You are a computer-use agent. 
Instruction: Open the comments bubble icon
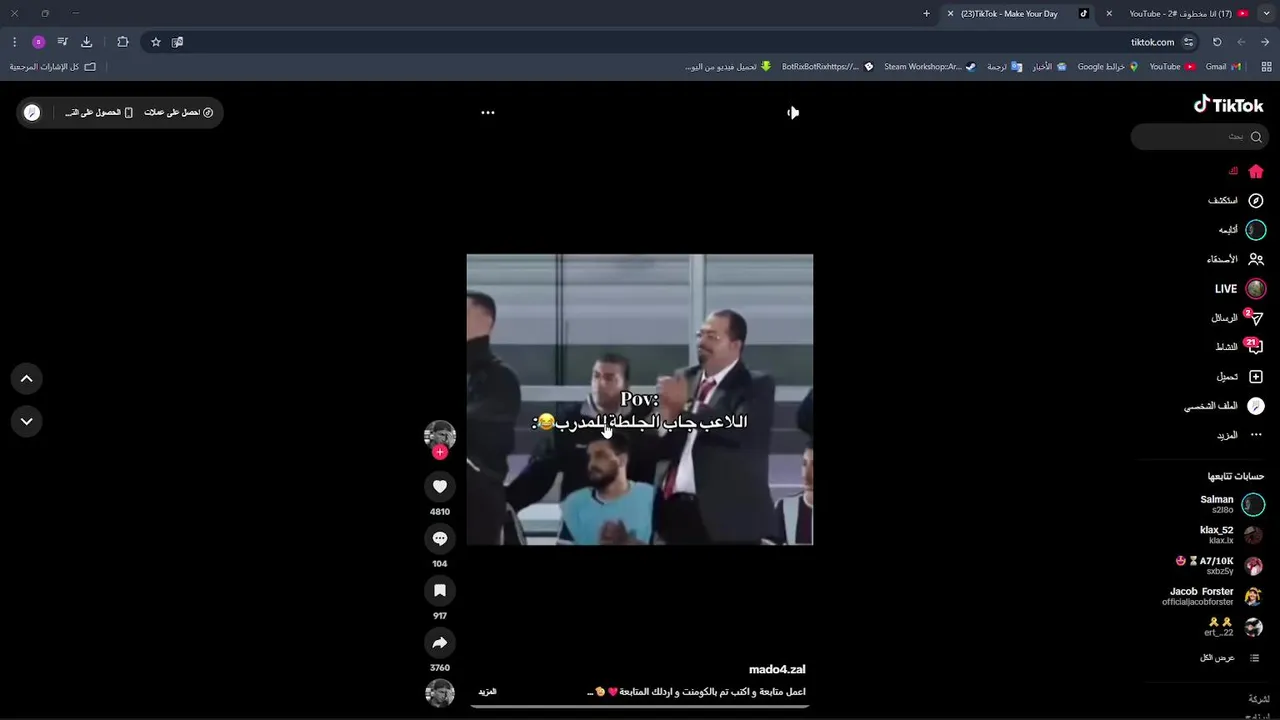(x=440, y=538)
